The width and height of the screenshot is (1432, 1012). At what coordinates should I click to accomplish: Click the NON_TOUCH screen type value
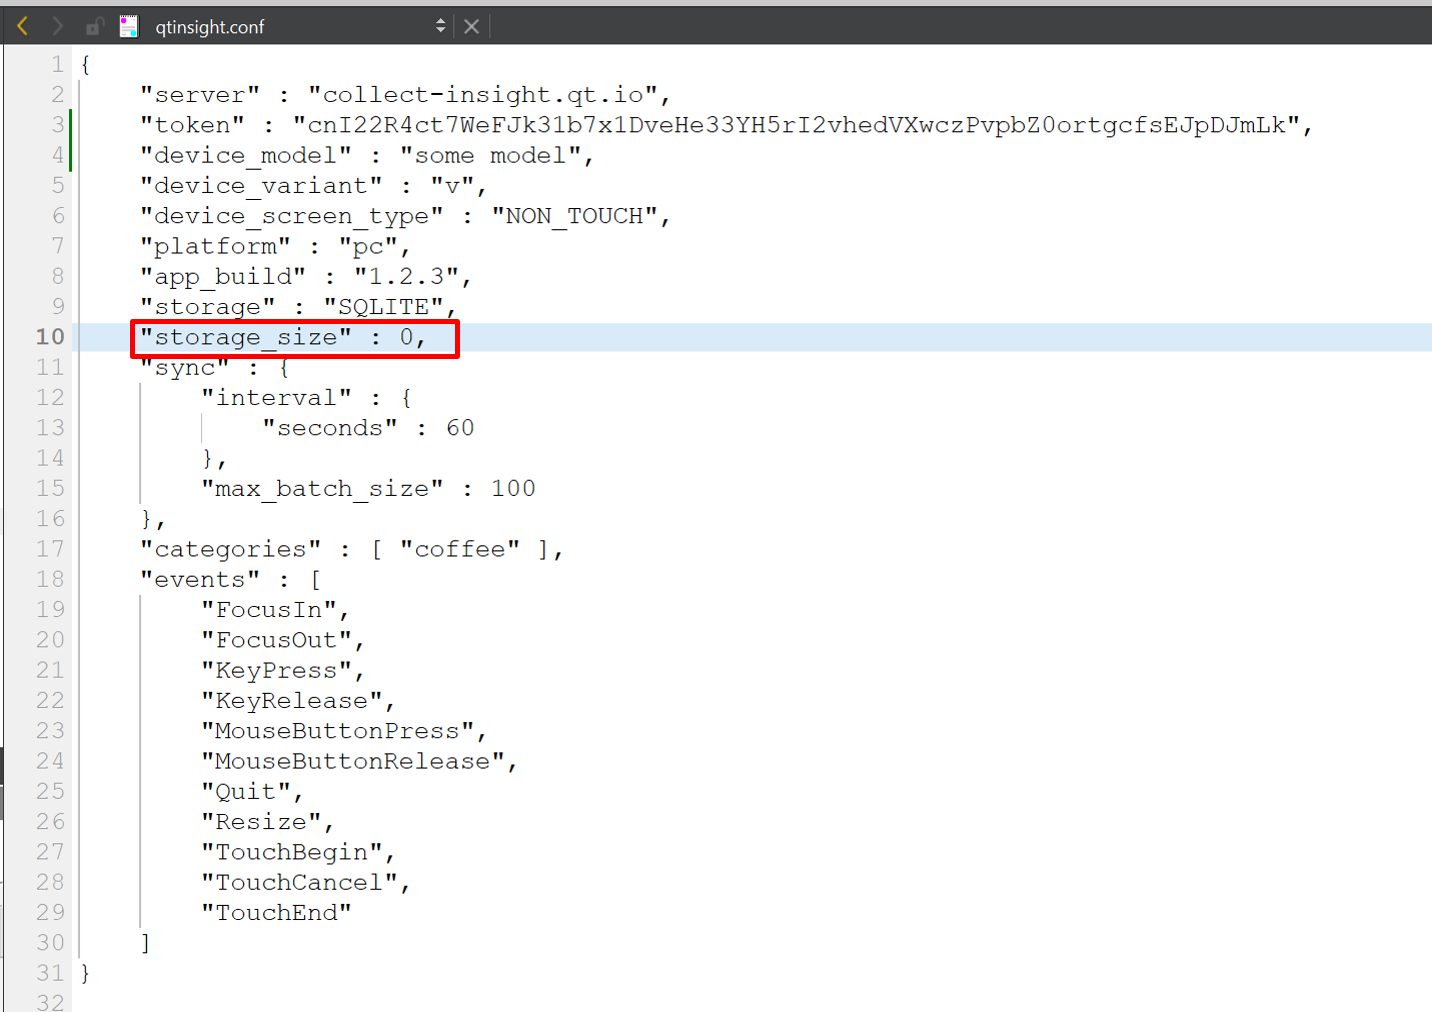[x=574, y=216]
